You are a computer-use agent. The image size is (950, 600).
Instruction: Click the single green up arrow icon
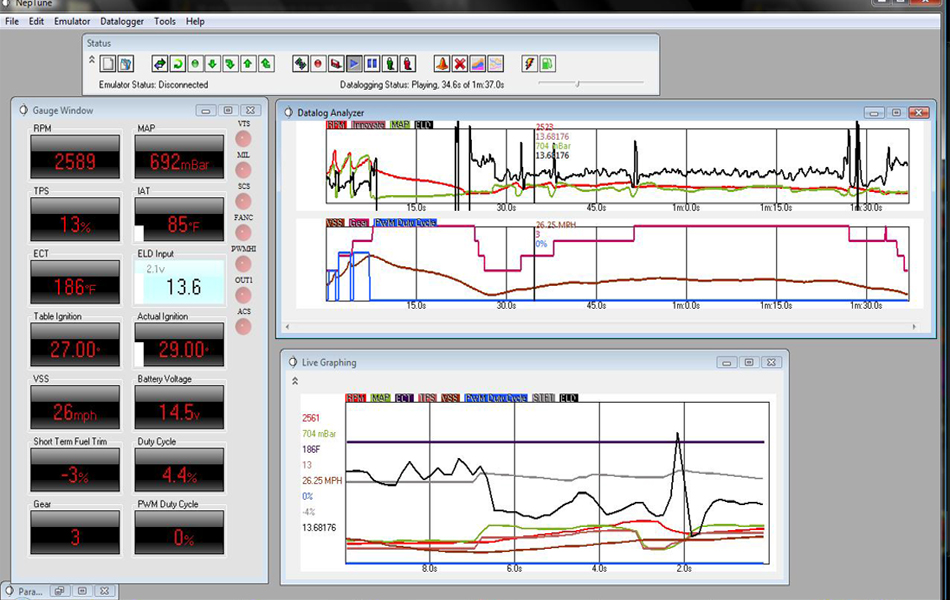(x=248, y=64)
